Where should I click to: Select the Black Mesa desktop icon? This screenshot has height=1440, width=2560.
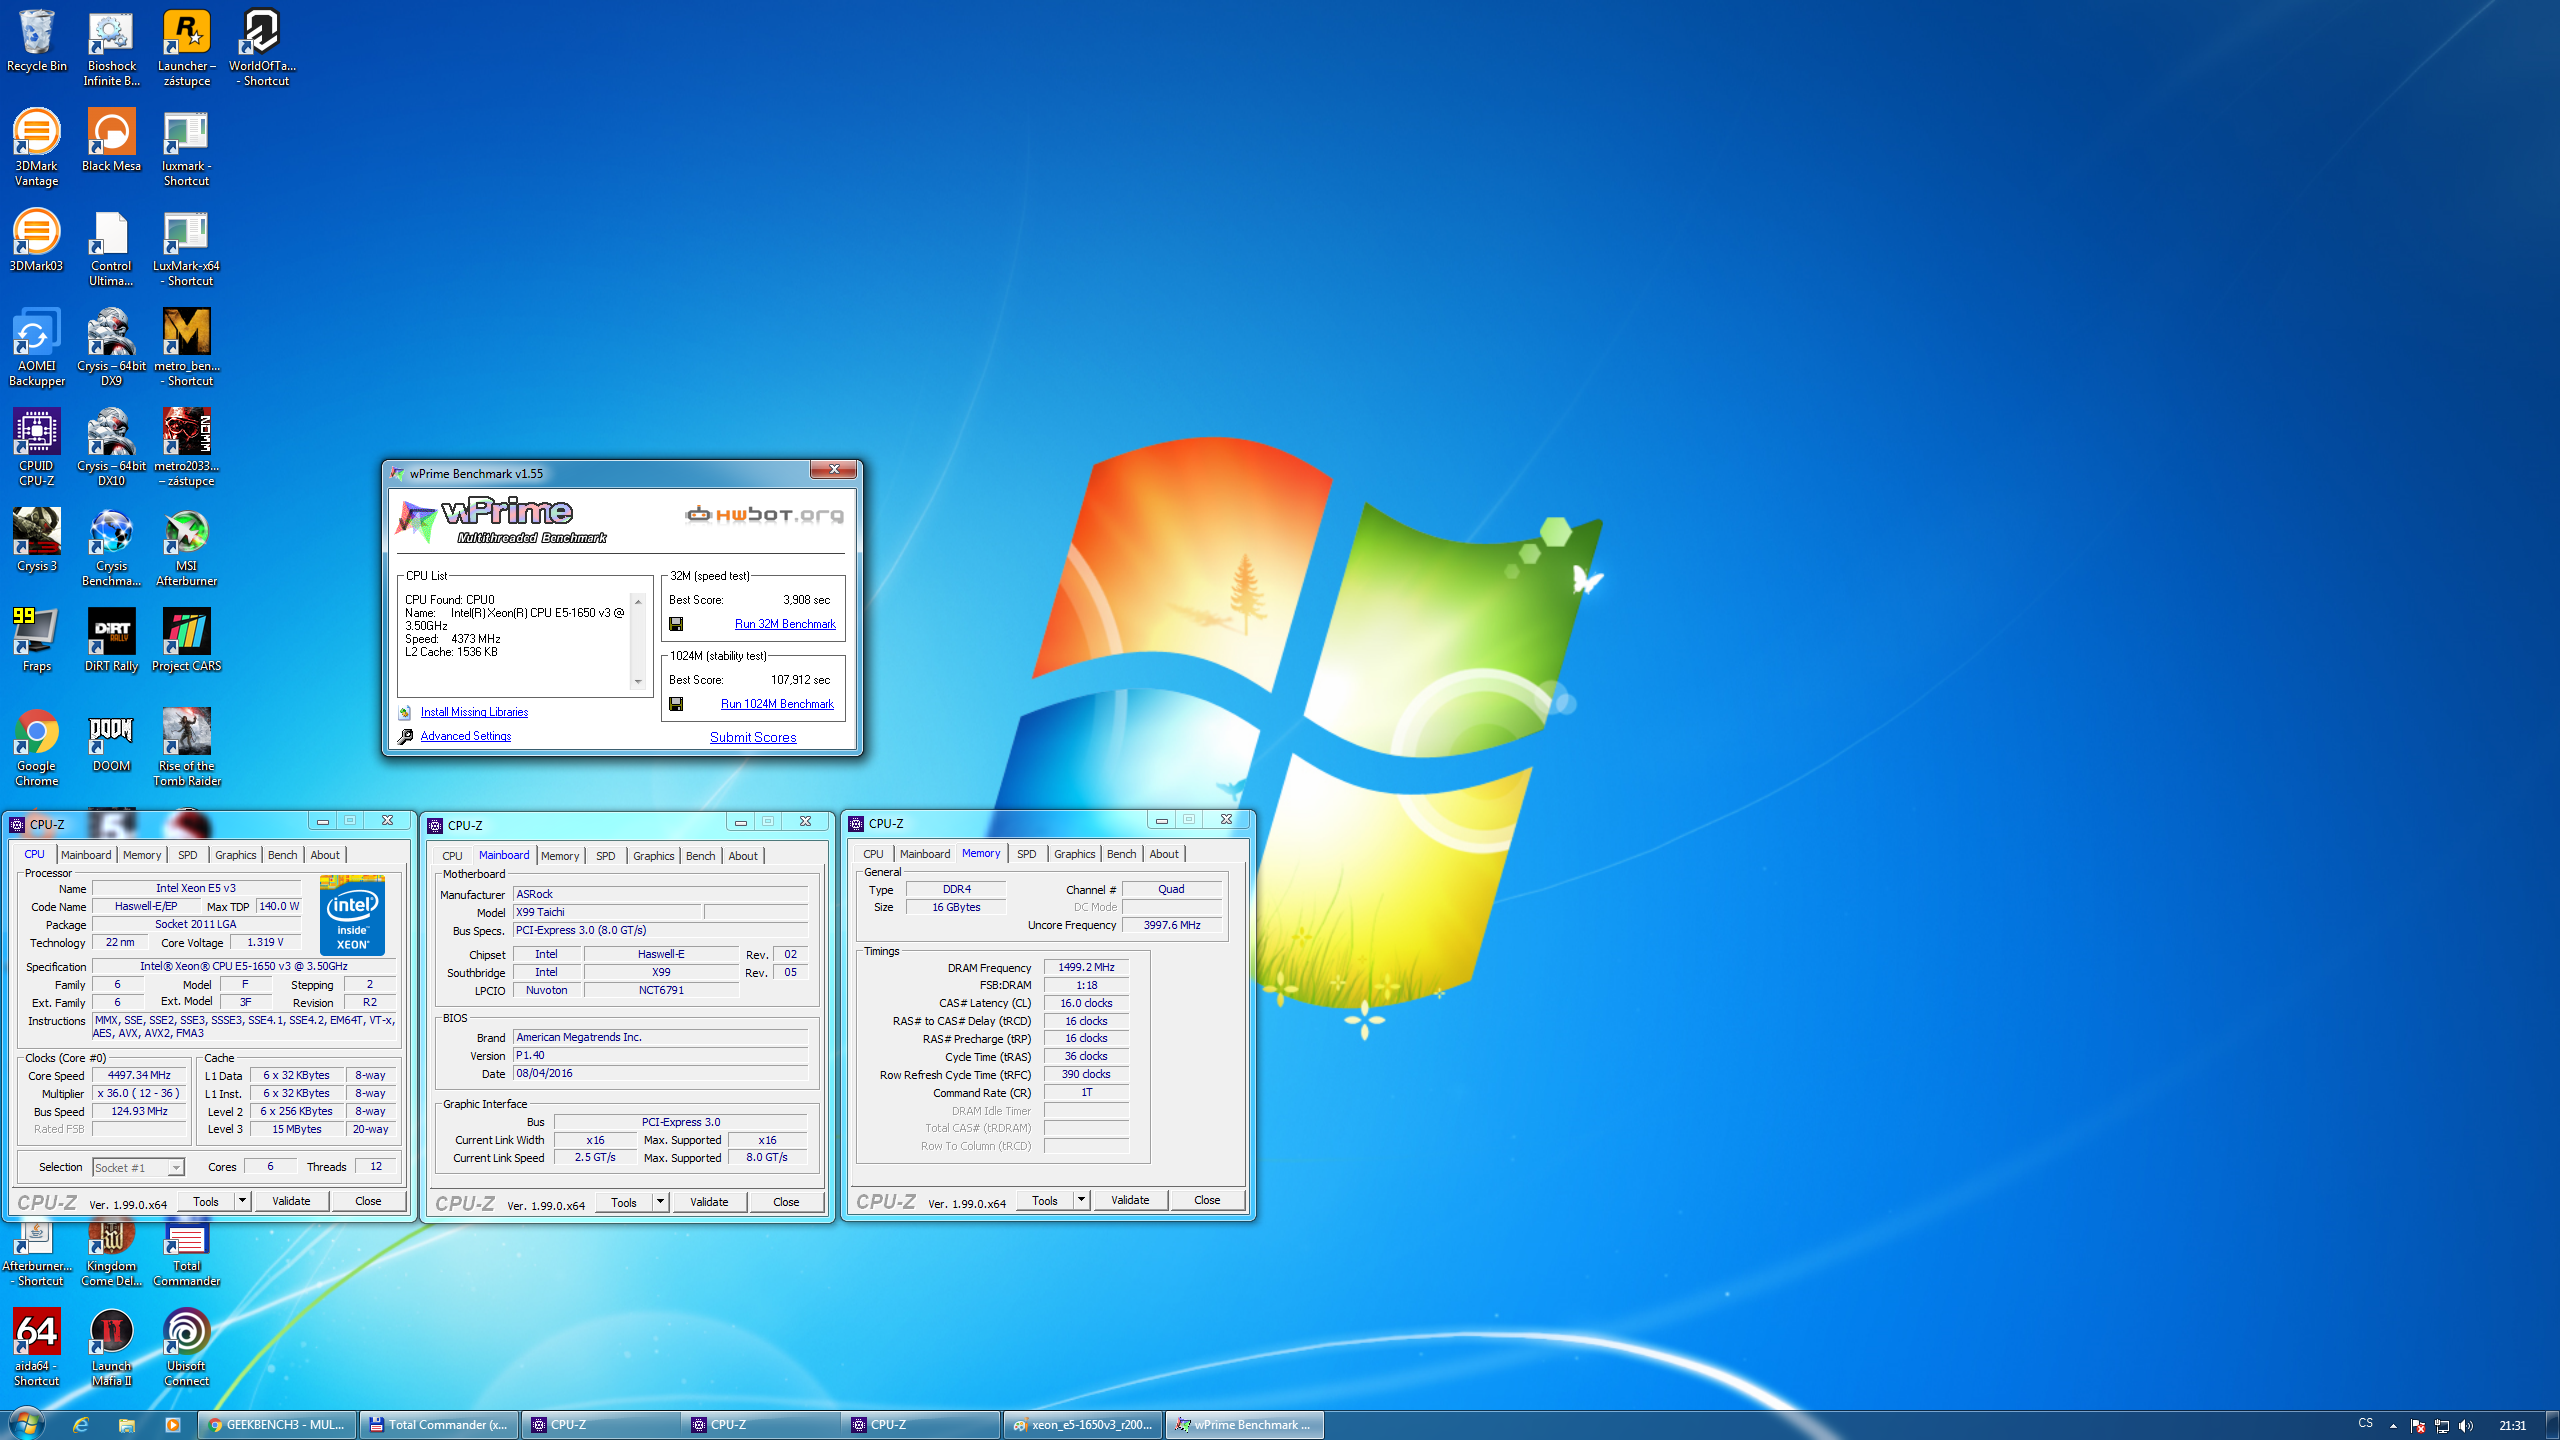[x=111, y=140]
